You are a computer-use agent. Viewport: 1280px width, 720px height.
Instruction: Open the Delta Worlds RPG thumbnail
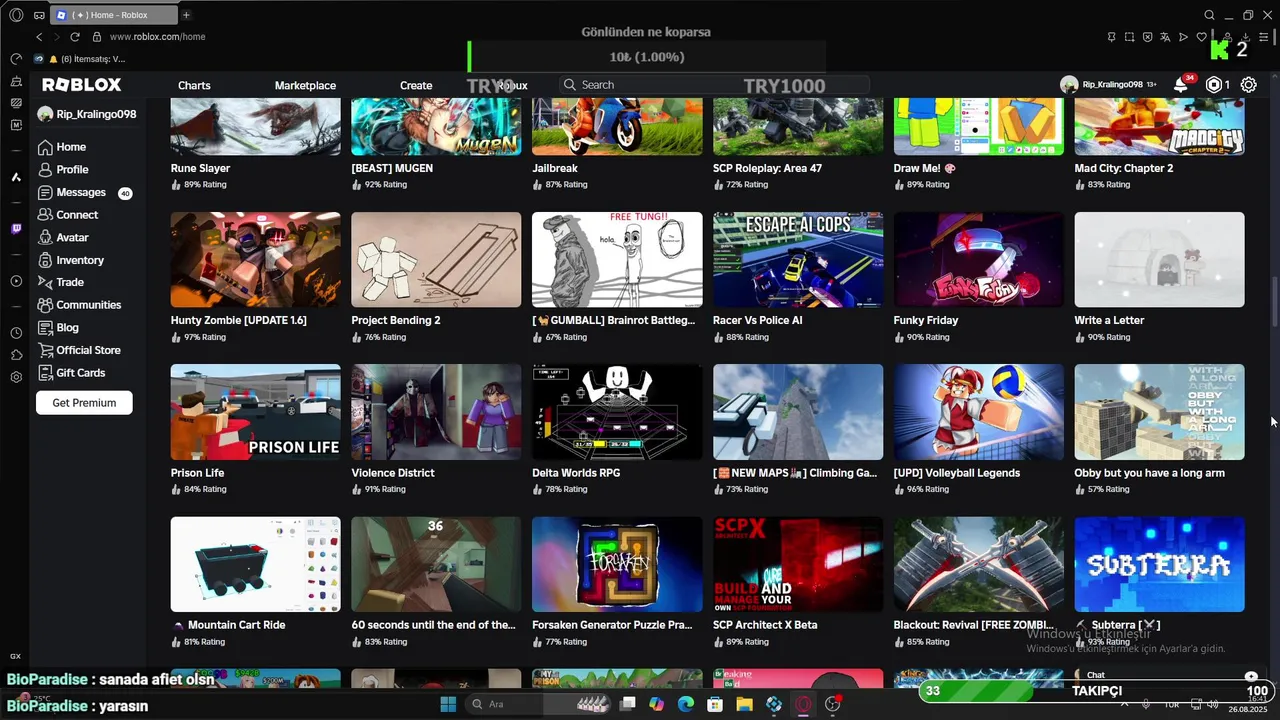(617, 412)
